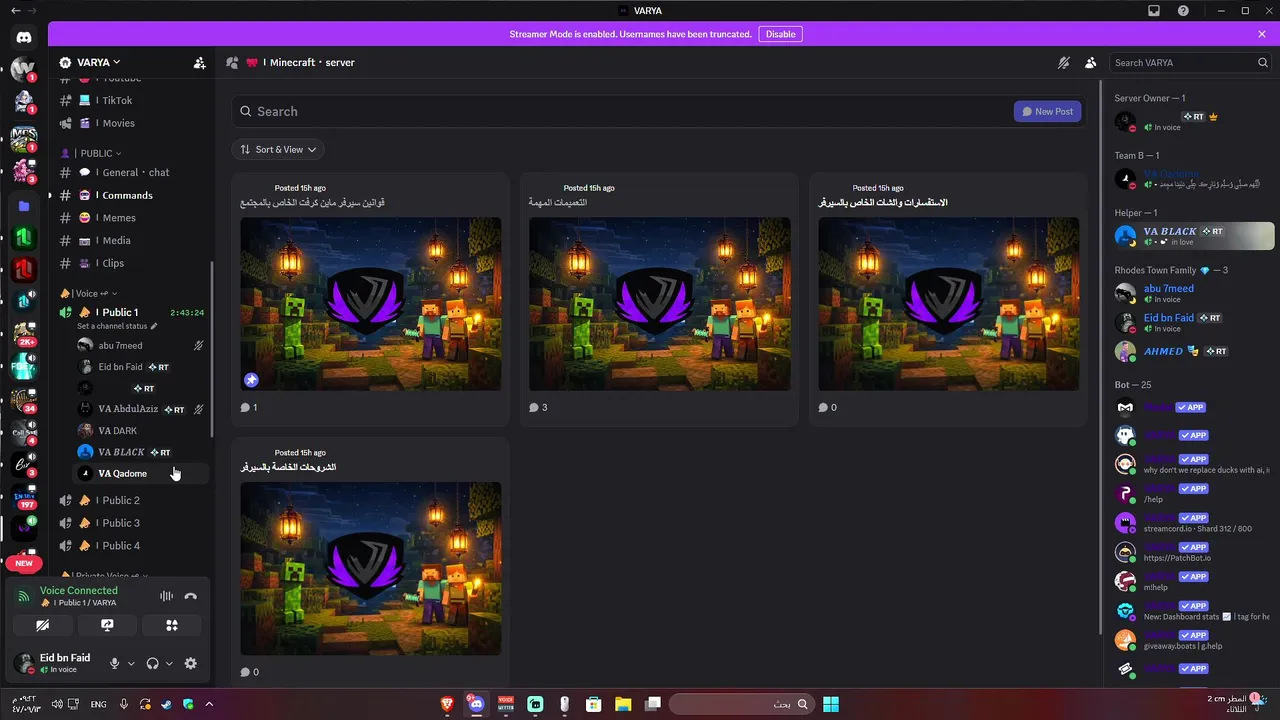This screenshot has width=1280, height=720.
Task: Open the Sort & View dropdown
Action: click(278, 149)
